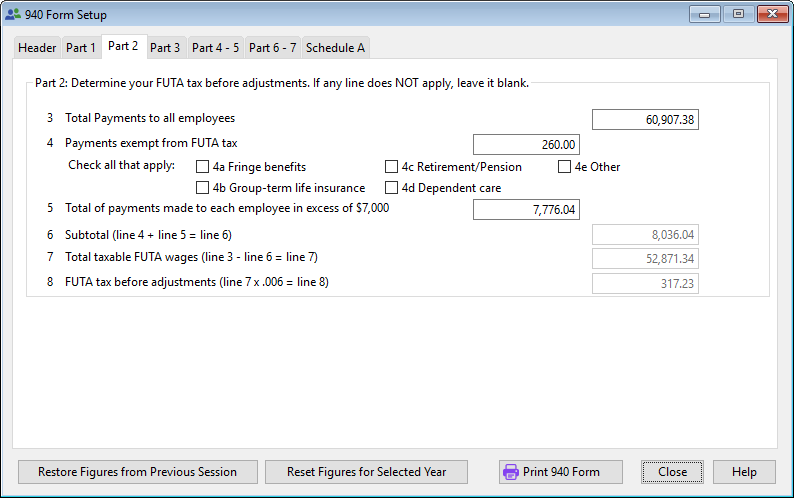Image resolution: width=794 pixels, height=498 pixels.
Task: Click the printer icon on Print 940 Form
Action: click(x=510, y=472)
